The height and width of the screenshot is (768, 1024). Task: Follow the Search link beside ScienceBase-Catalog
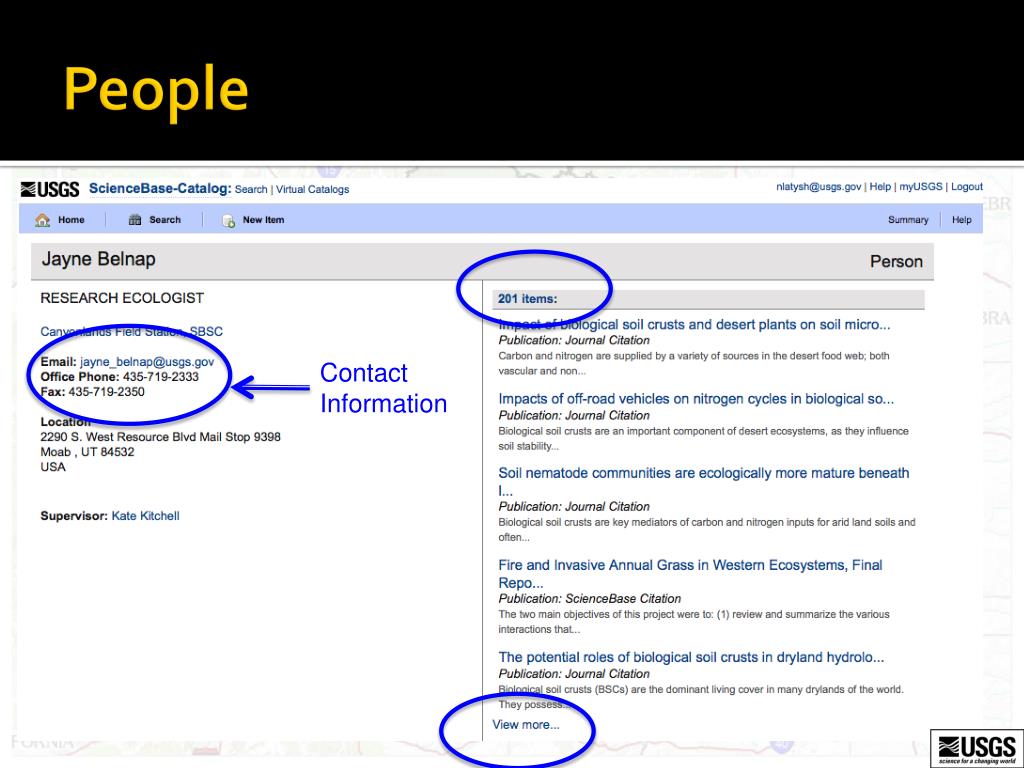click(251, 189)
